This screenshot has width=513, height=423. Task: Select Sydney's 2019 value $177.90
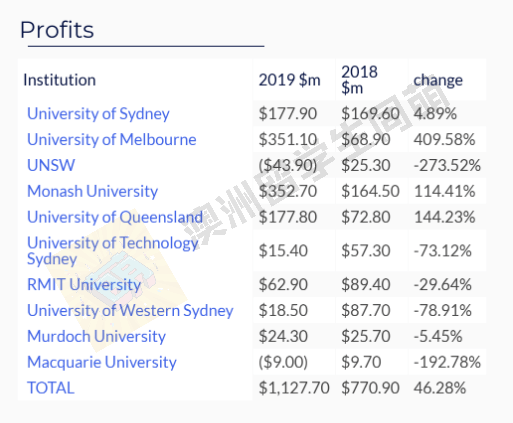click(288, 114)
